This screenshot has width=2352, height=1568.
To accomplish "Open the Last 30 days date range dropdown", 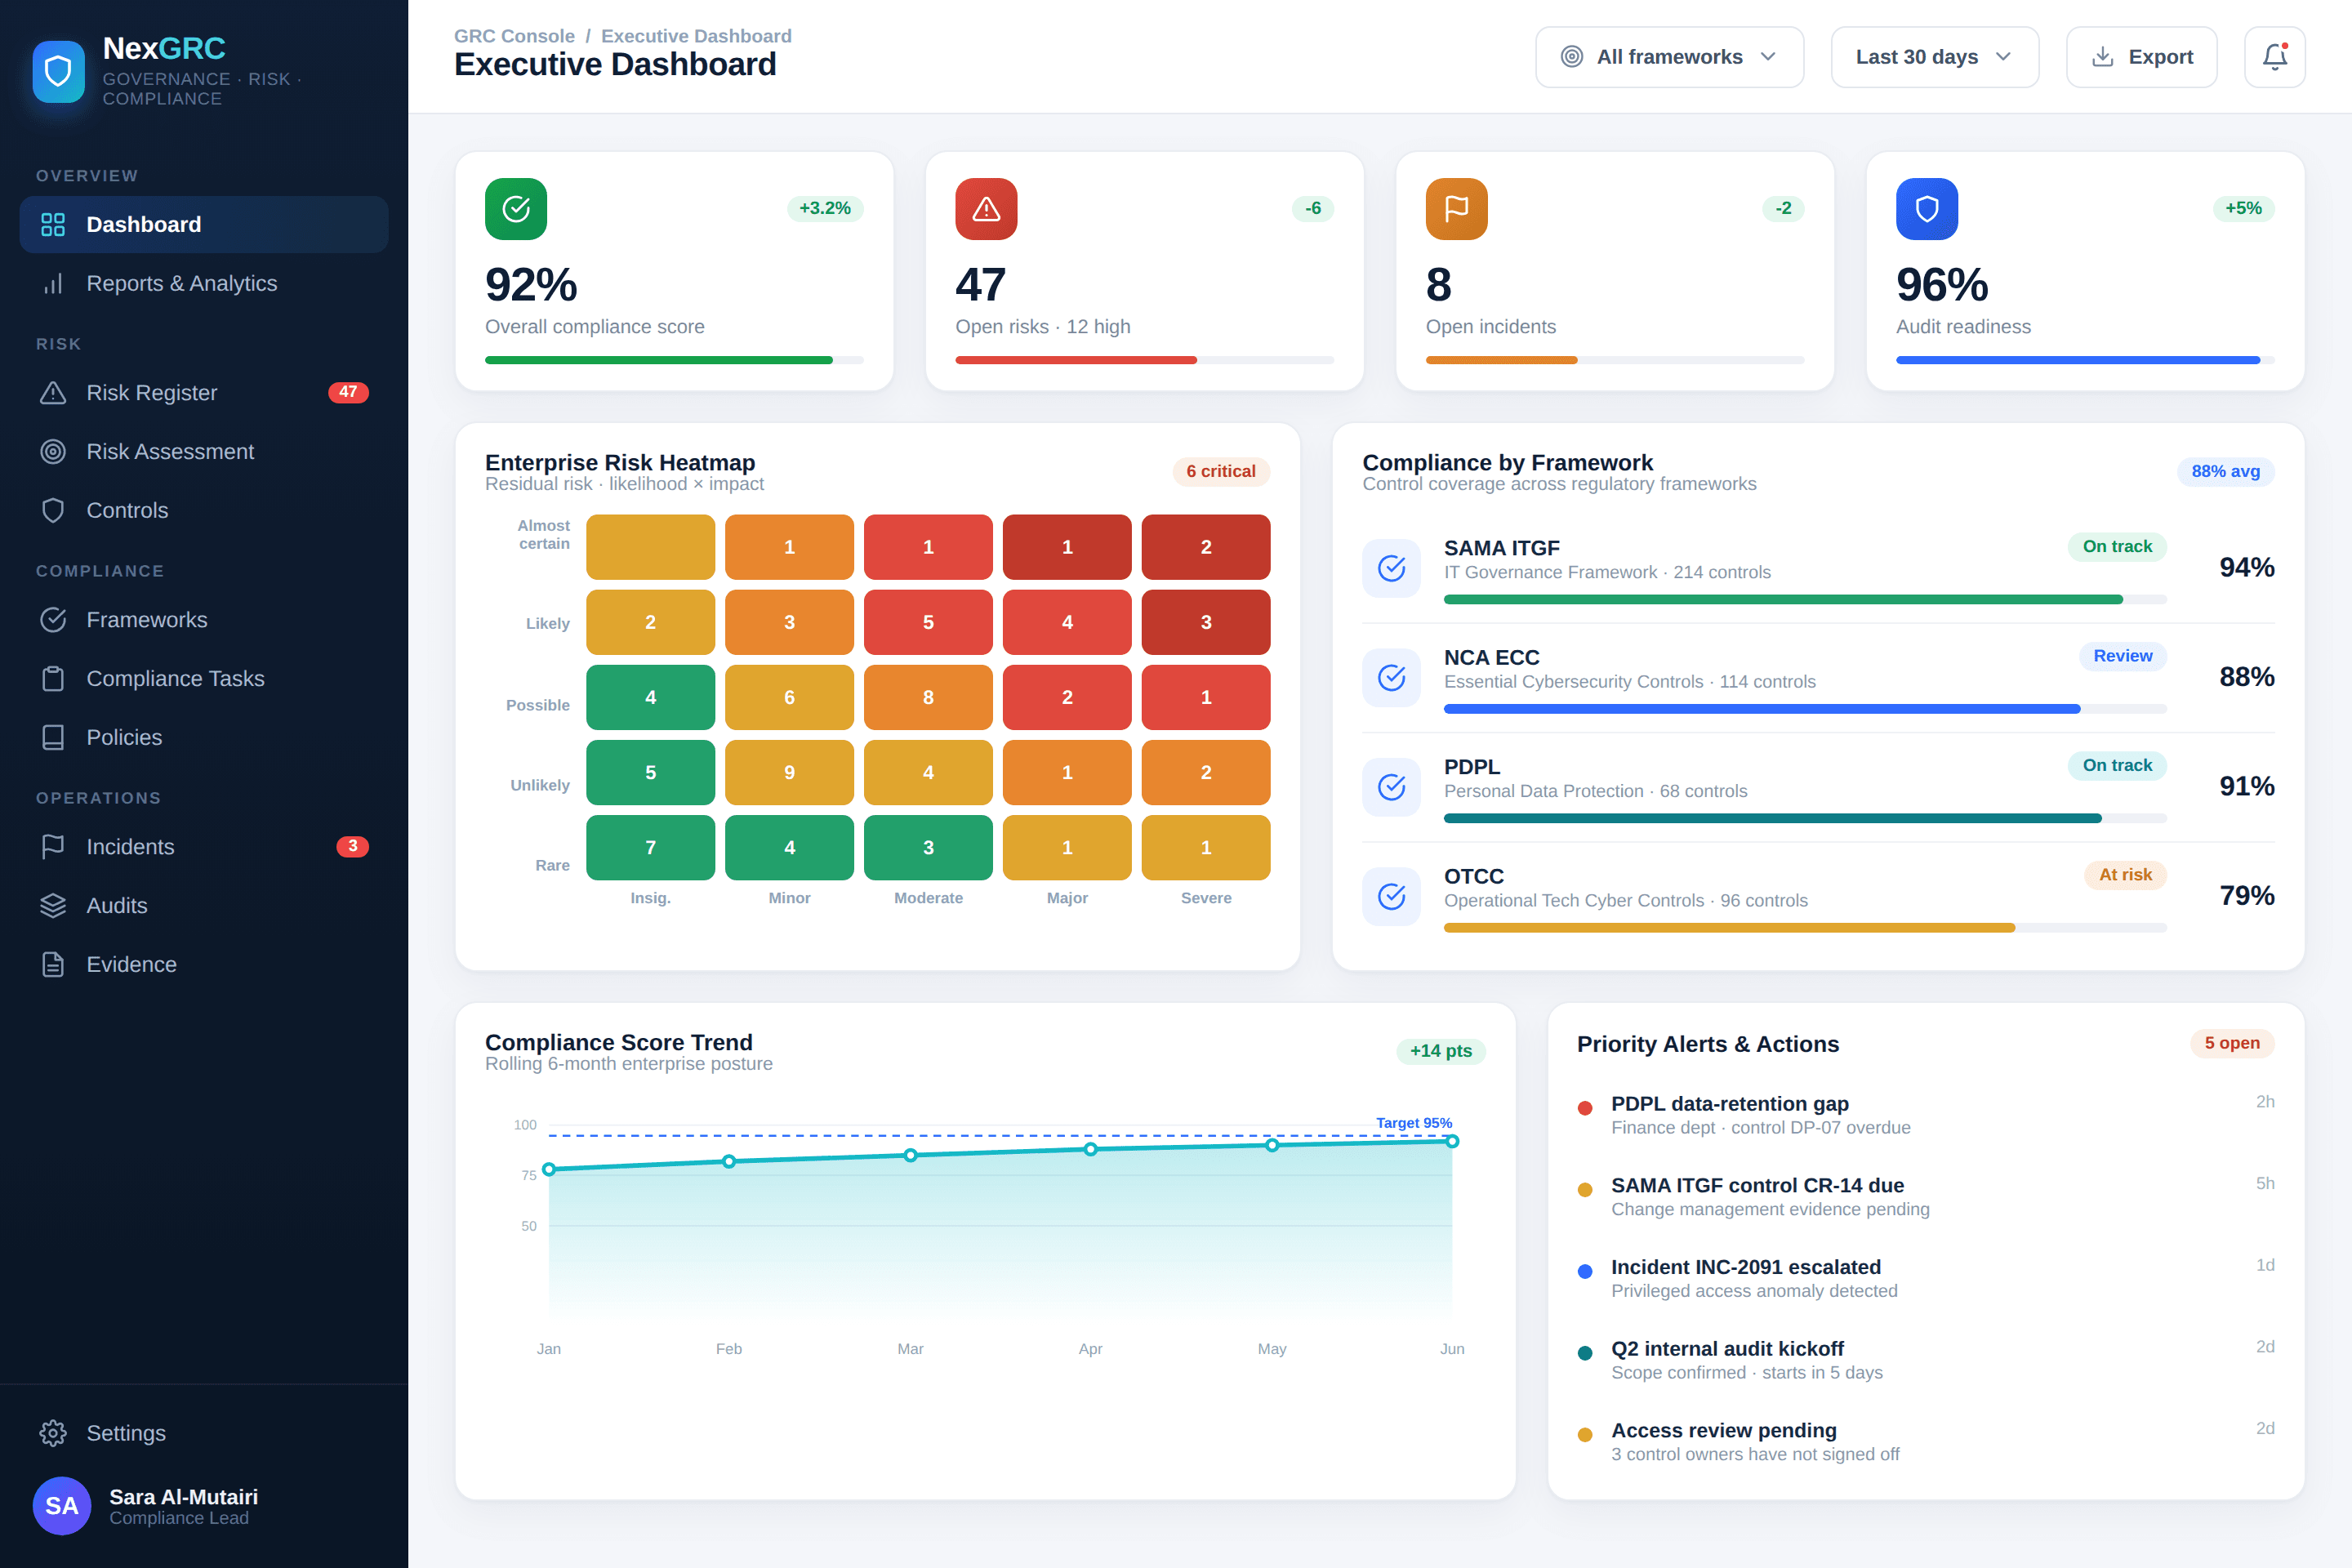I will (1934, 57).
